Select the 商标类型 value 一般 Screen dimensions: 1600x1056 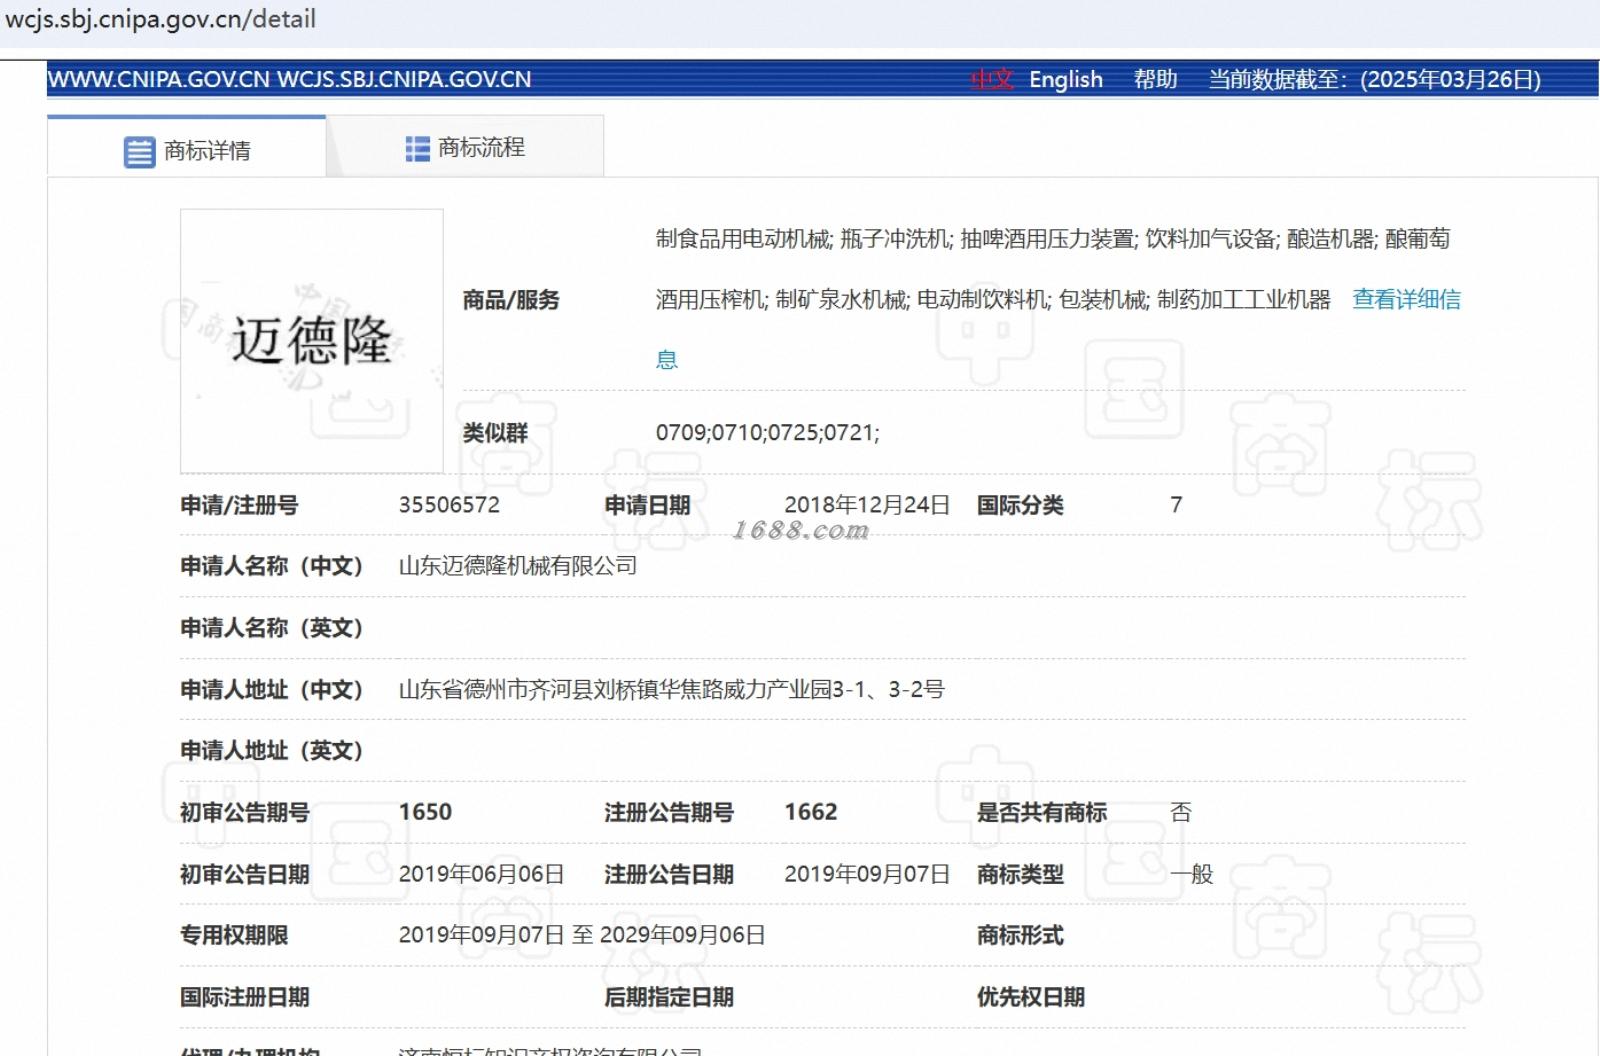(x=1192, y=874)
